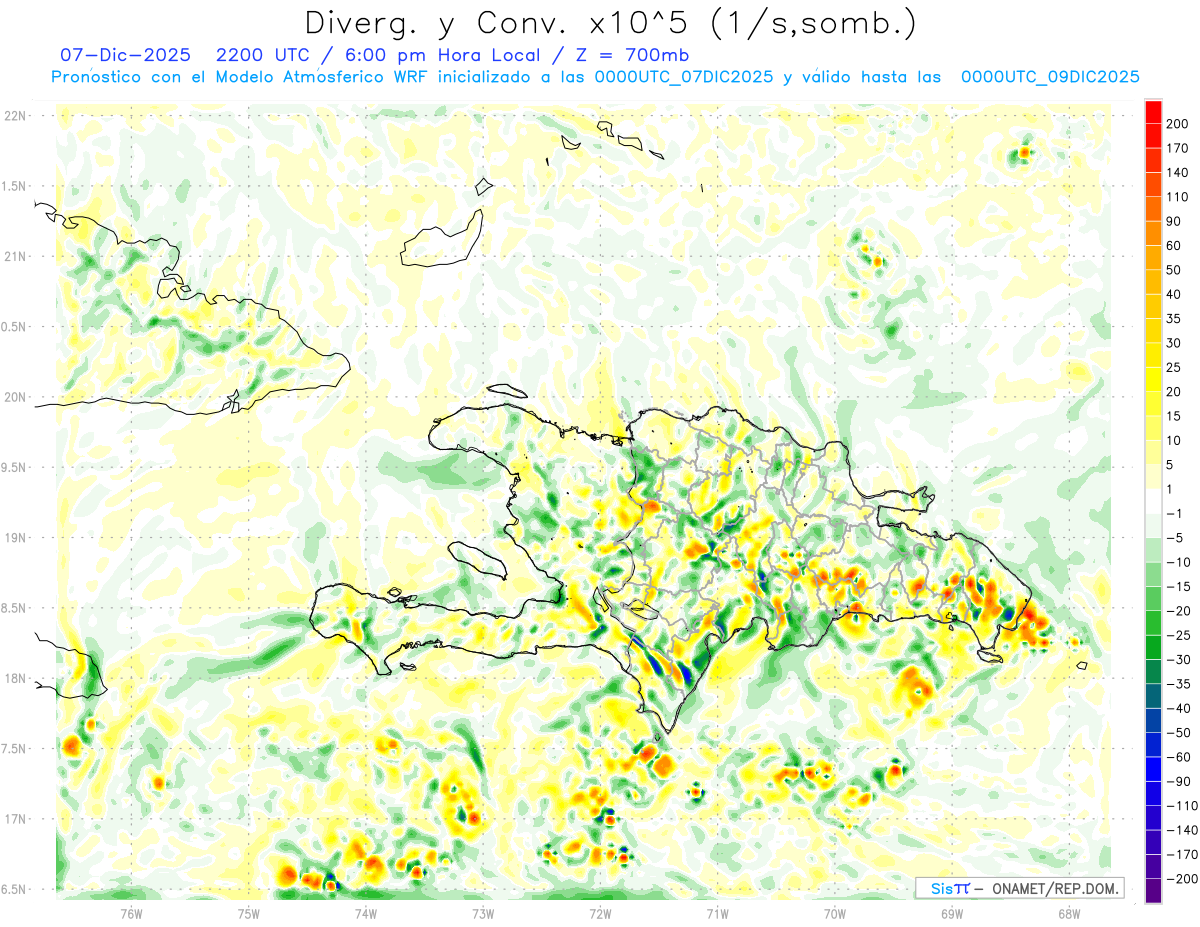Click the '9.5N' latitude label
Screen dimensions: 1200x927
click(x=14, y=467)
